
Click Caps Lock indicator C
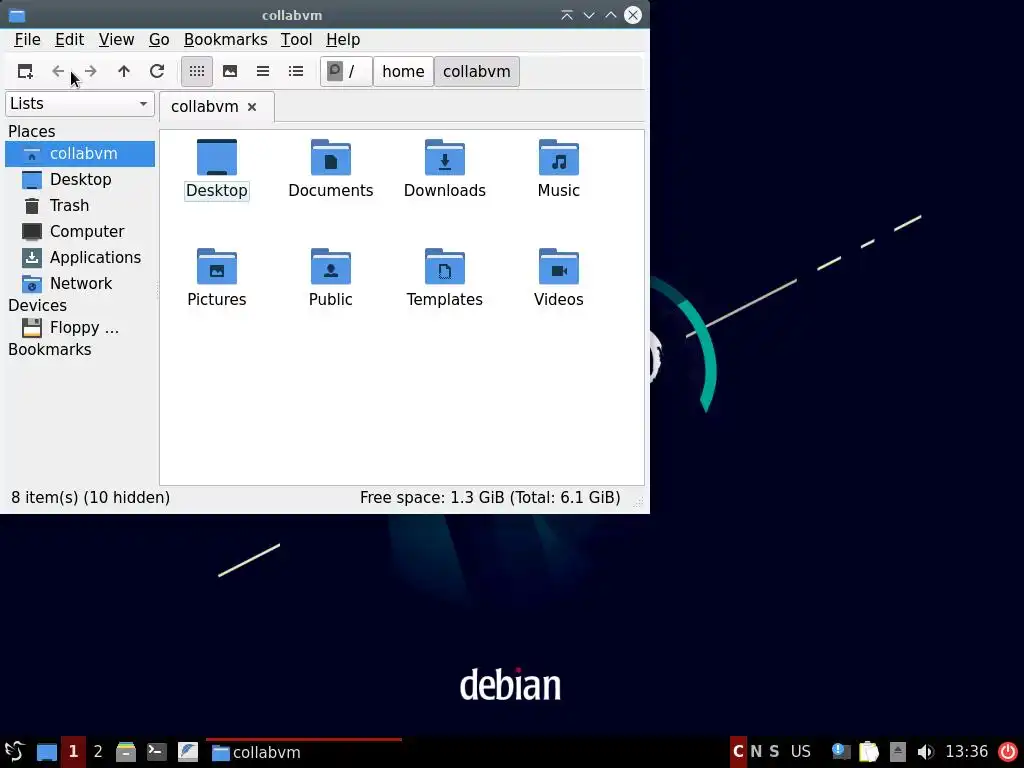738,752
